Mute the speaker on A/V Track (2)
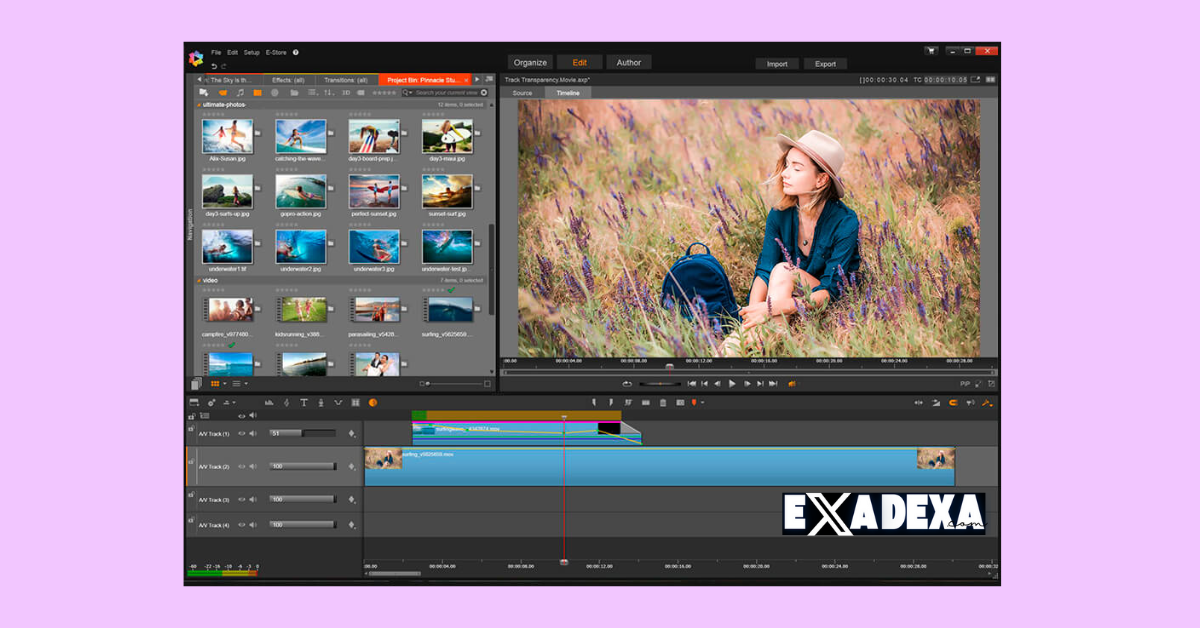Image resolution: width=1200 pixels, height=628 pixels. (x=253, y=466)
